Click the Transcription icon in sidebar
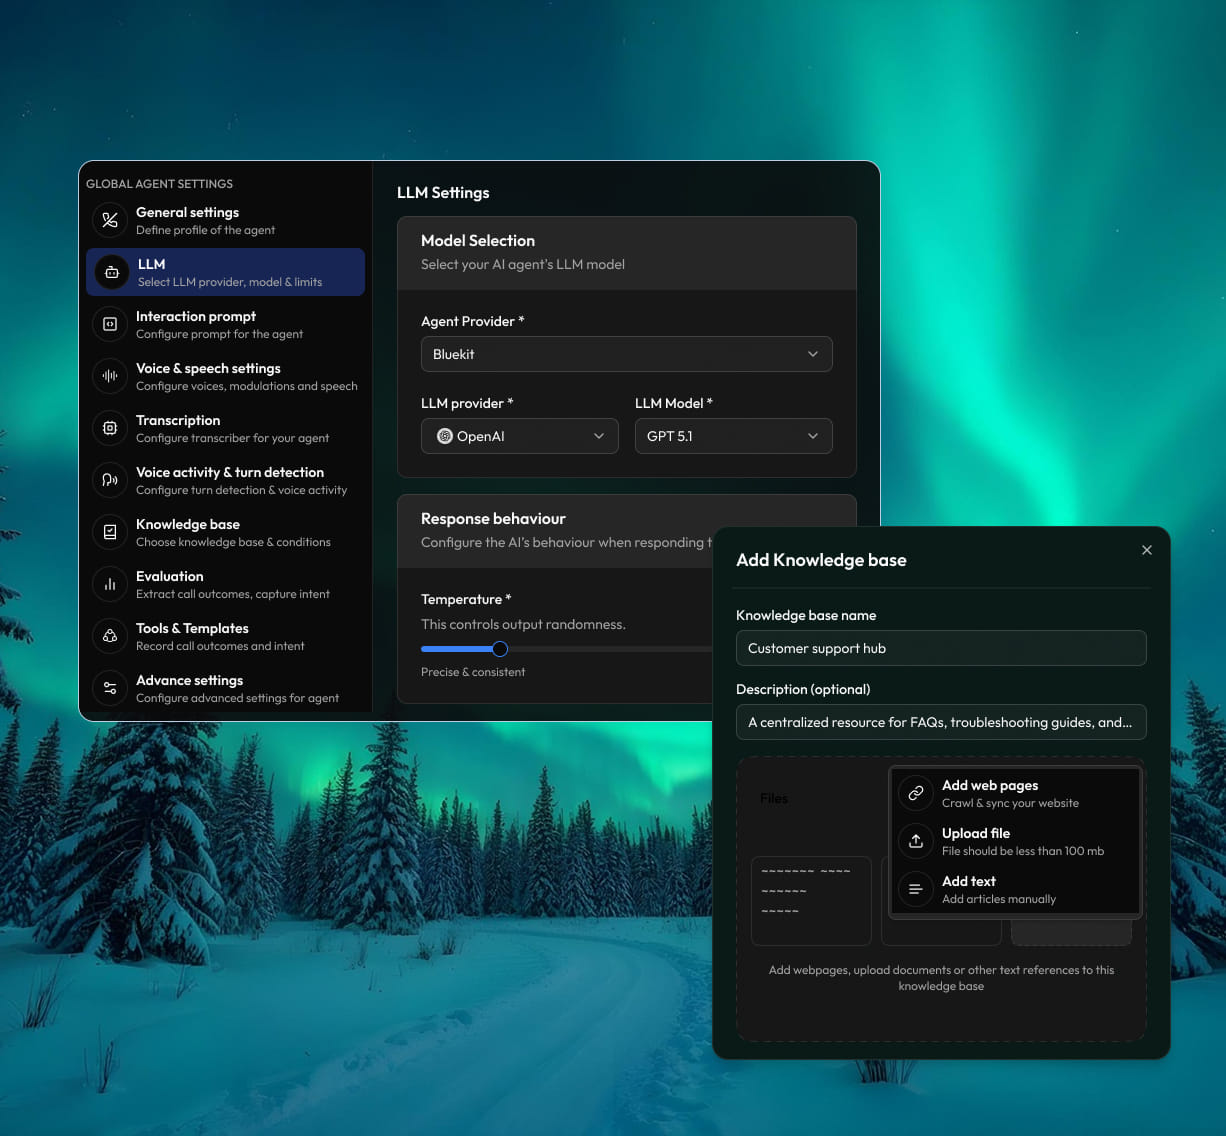The image size is (1226, 1136). pyautogui.click(x=110, y=428)
